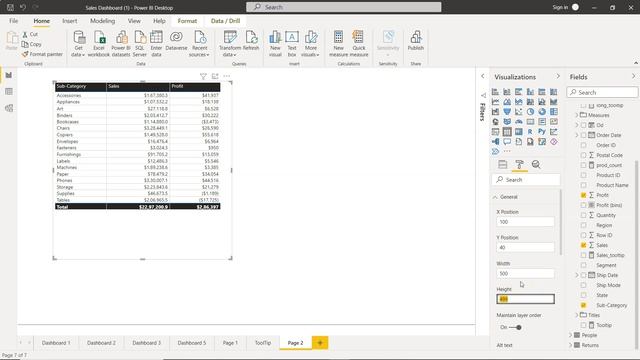Select the Slicer visual
This screenshot has height=360, width=640.
pos(495,132)
